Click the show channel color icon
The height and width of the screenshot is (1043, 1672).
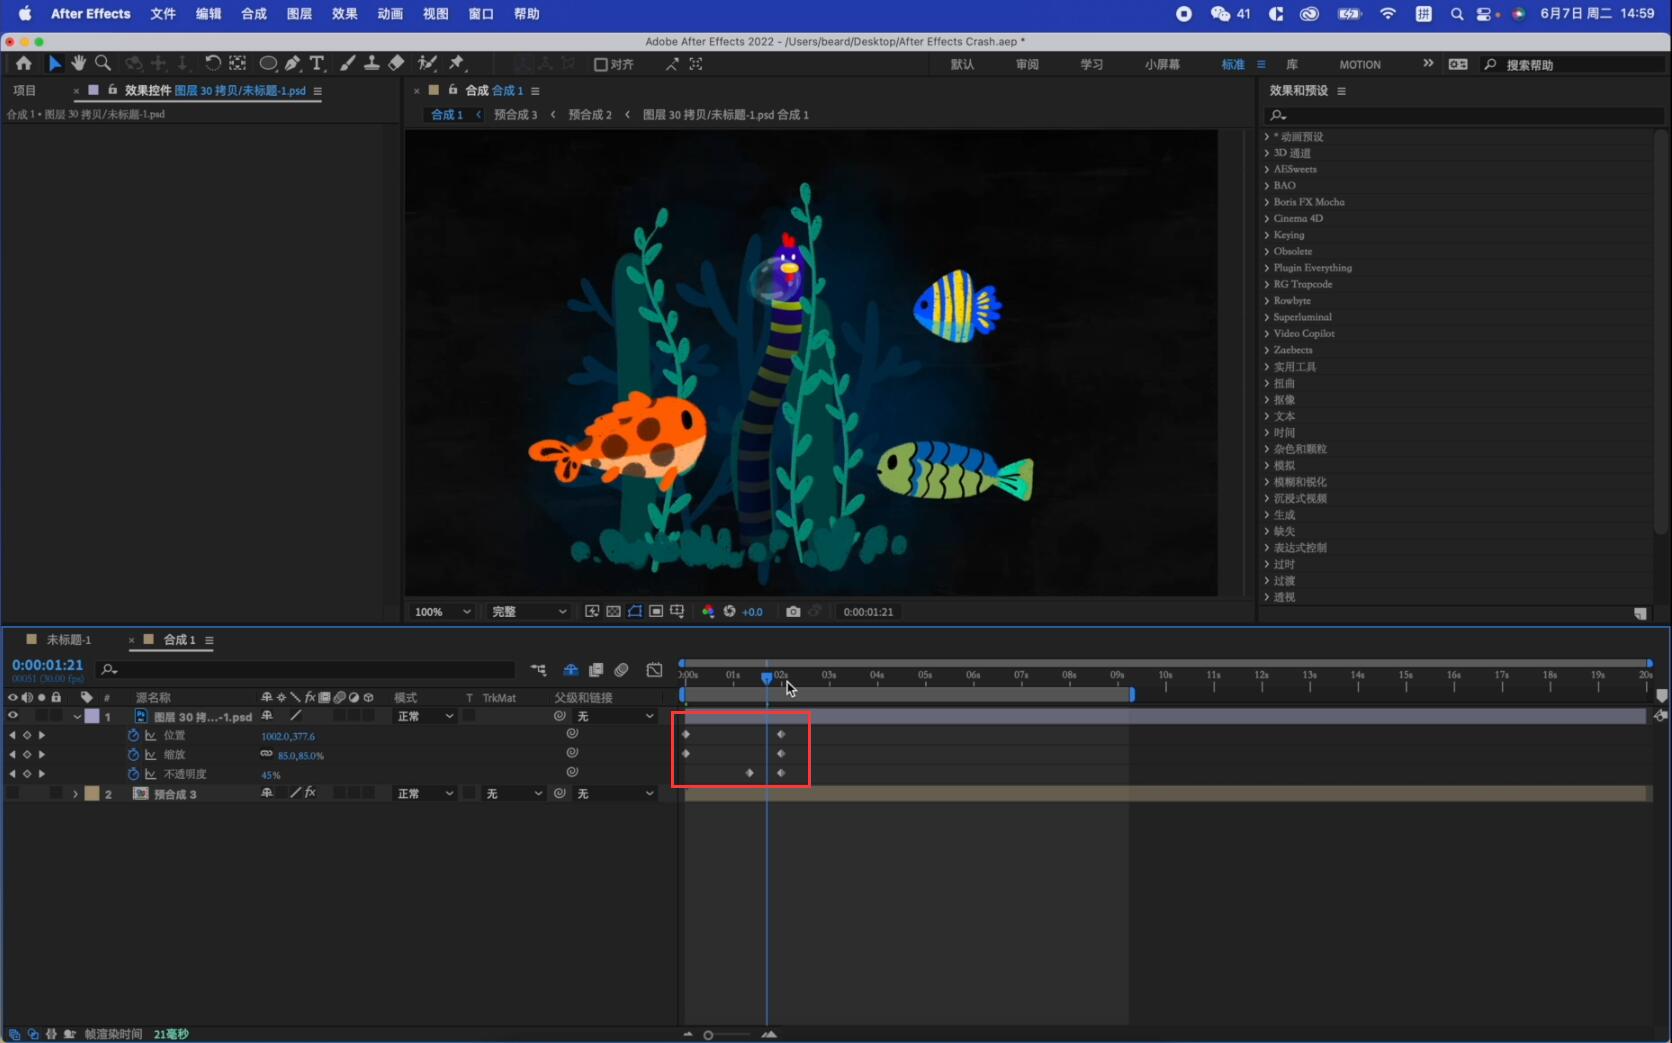(708, 611)
